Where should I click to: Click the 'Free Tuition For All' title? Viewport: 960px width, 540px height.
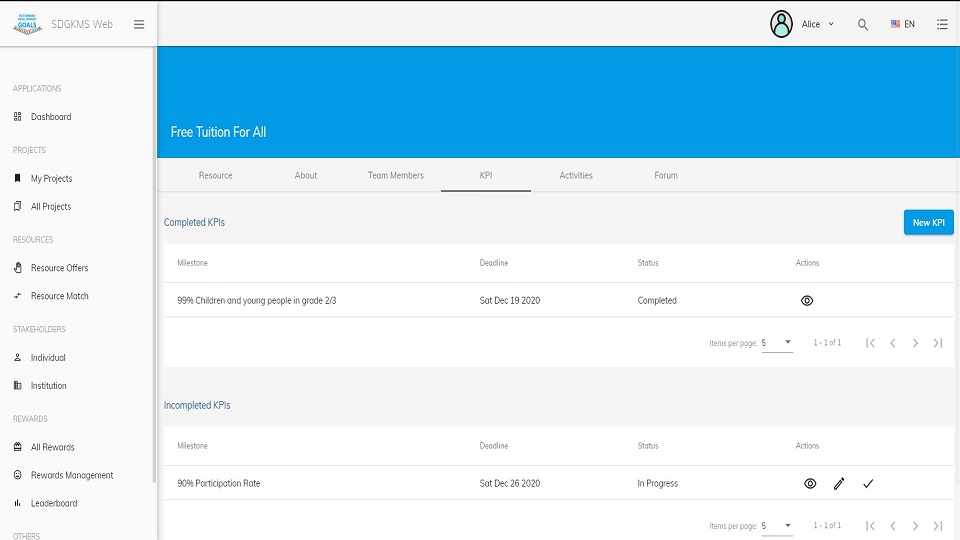[218, 132]
